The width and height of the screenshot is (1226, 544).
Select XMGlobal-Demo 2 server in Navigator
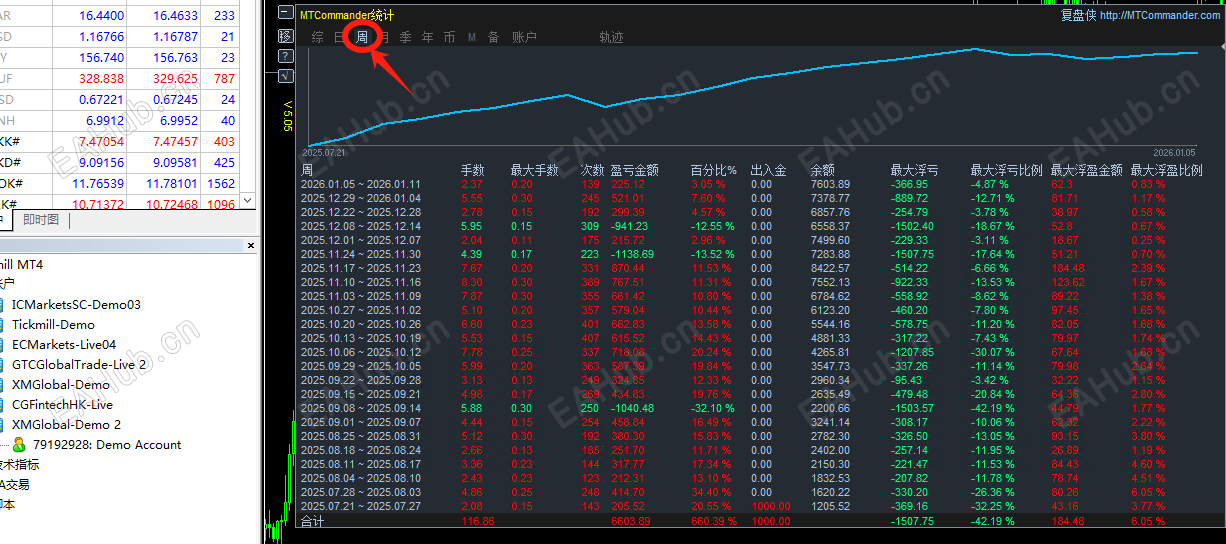pyautogui.click(x=66, y=425)
